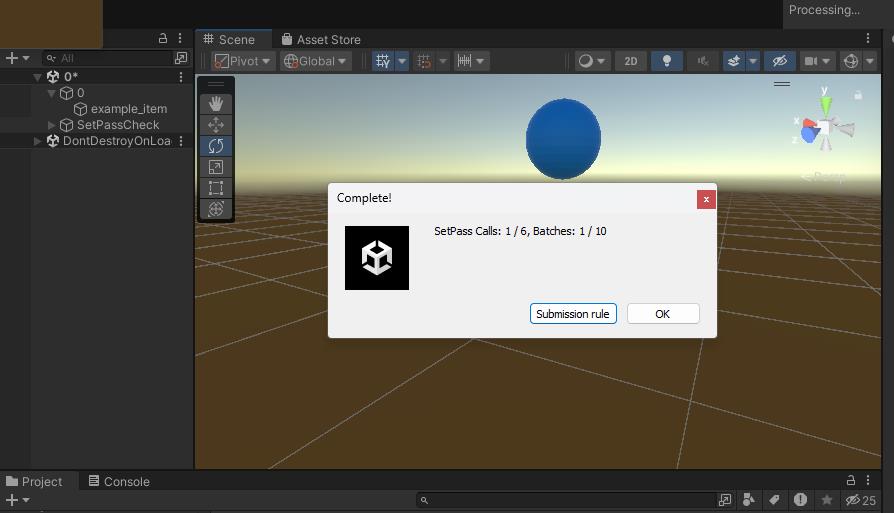Select the Scale tool
Screen dimensions: 894x513
pyautogui.click(x=215, y=167)
